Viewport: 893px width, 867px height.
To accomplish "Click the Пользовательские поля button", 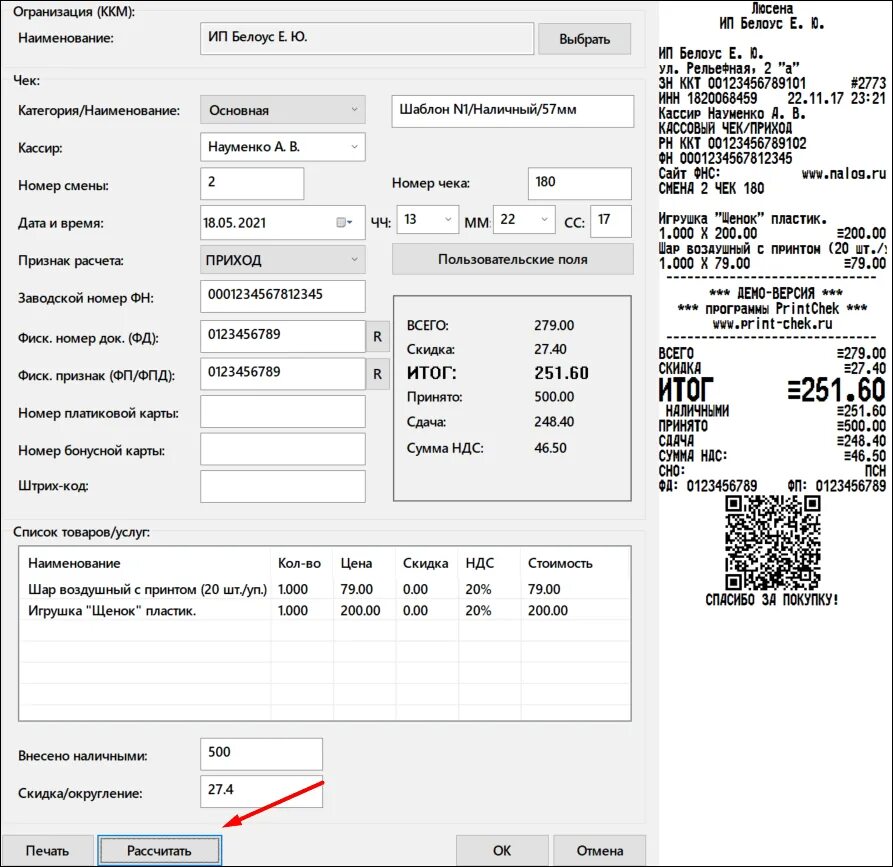I will coord(513,259).
